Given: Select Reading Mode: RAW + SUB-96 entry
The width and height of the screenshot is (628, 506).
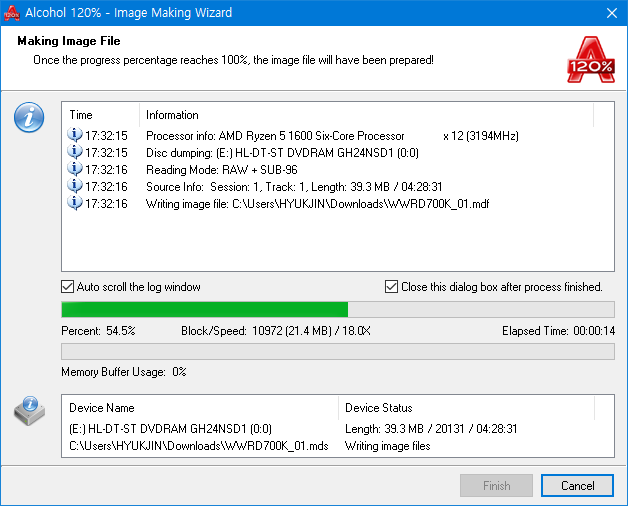Looking at the screenshot, I should [222, 170].
